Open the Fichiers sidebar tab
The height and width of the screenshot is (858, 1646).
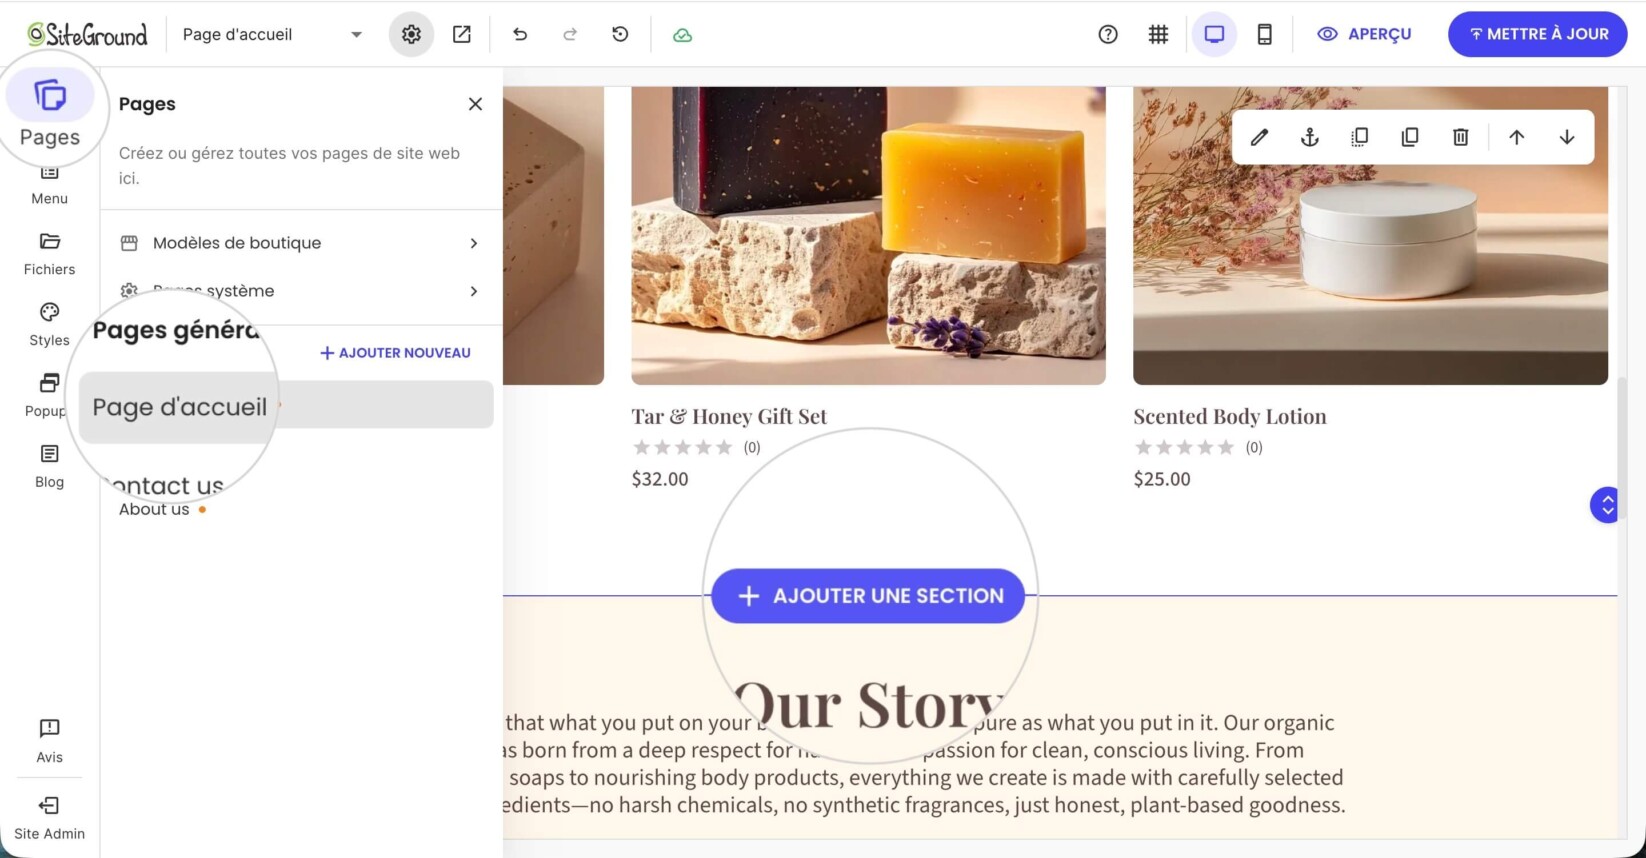[x=50, y=254]
